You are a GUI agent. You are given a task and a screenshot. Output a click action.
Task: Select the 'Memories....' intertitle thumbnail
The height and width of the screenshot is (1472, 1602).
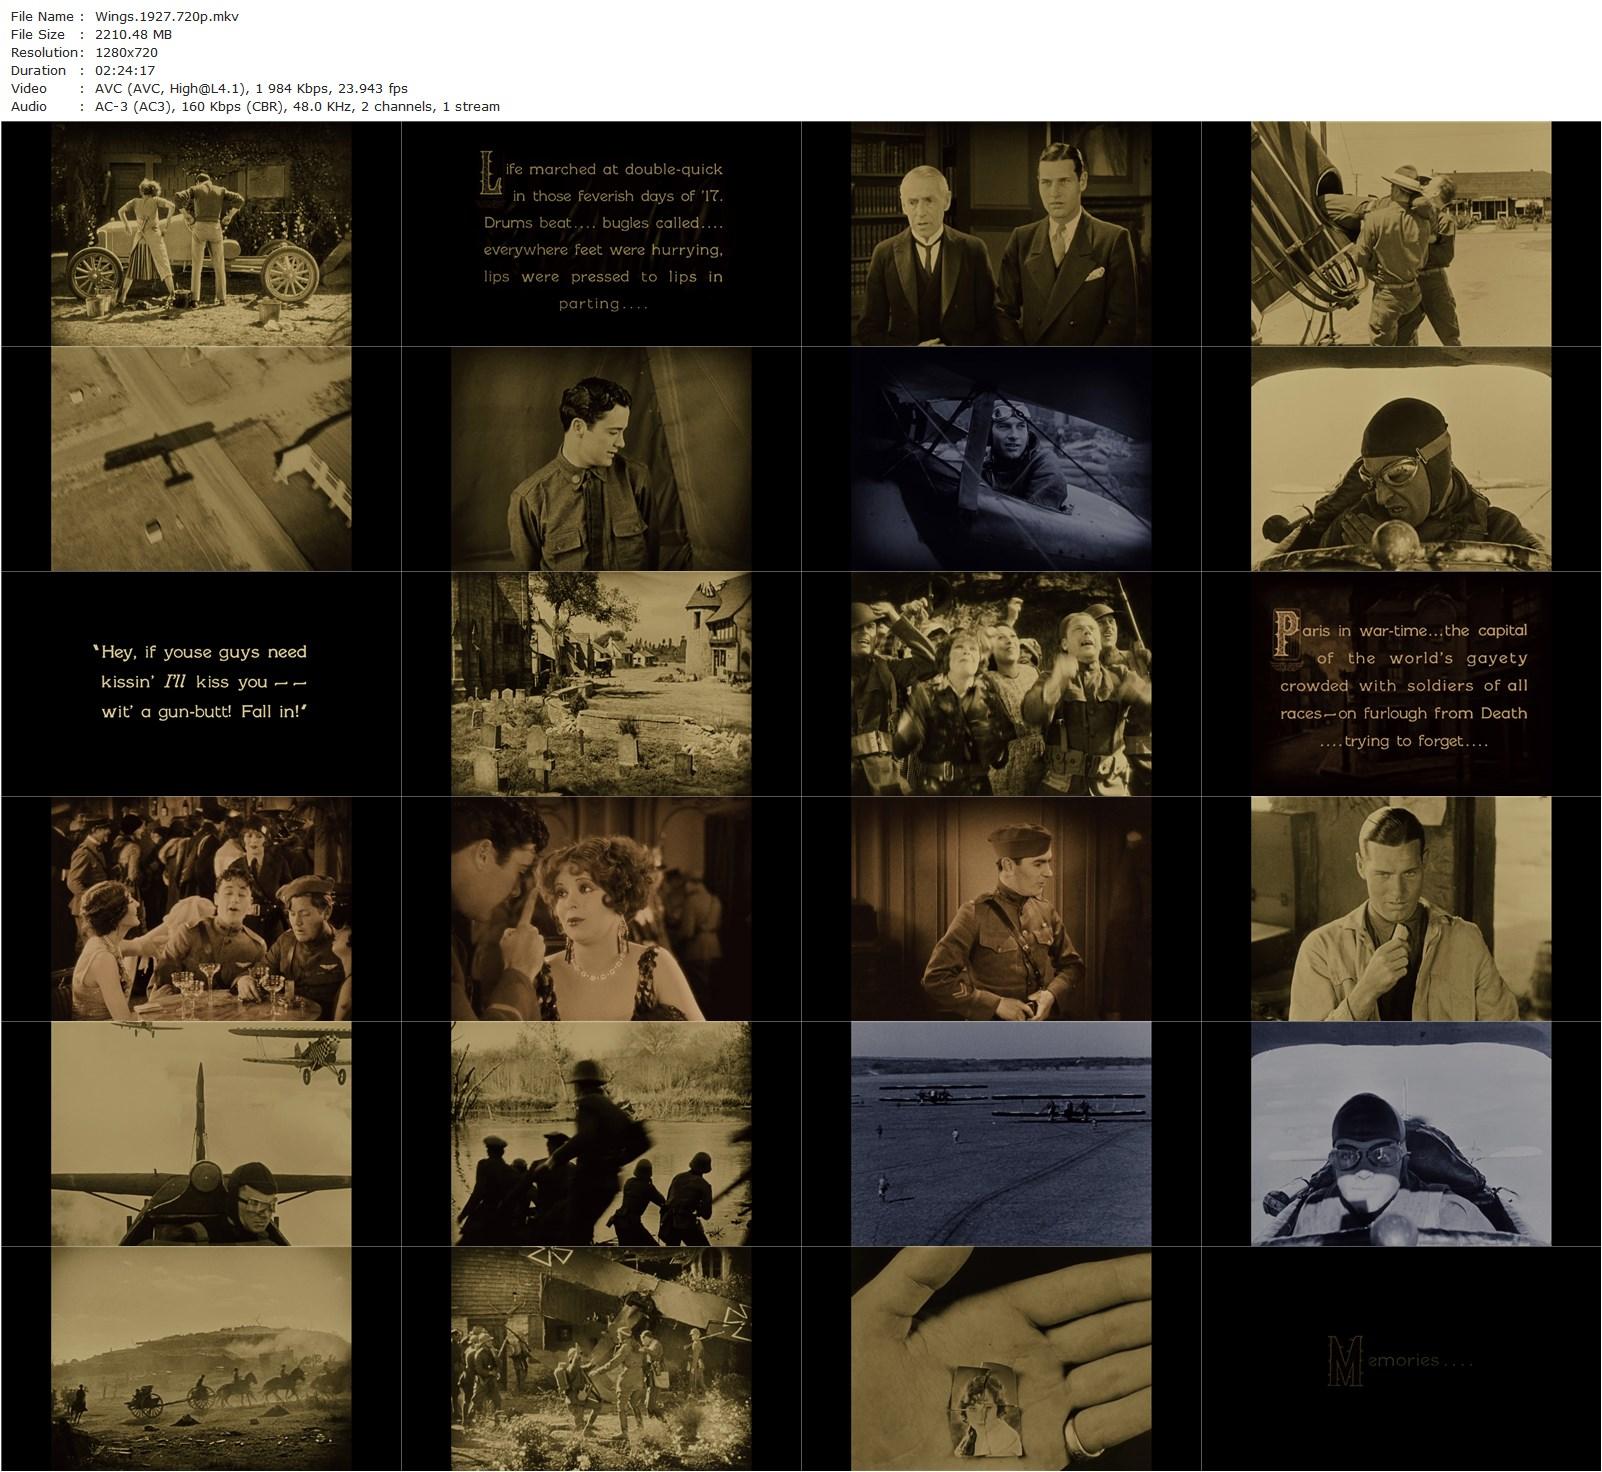point(1401,1359)
